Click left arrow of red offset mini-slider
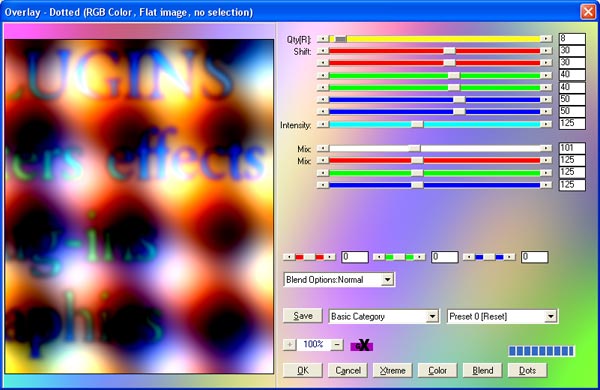The height and width of the screenshot is (390, 600). [x=289, y=257]
